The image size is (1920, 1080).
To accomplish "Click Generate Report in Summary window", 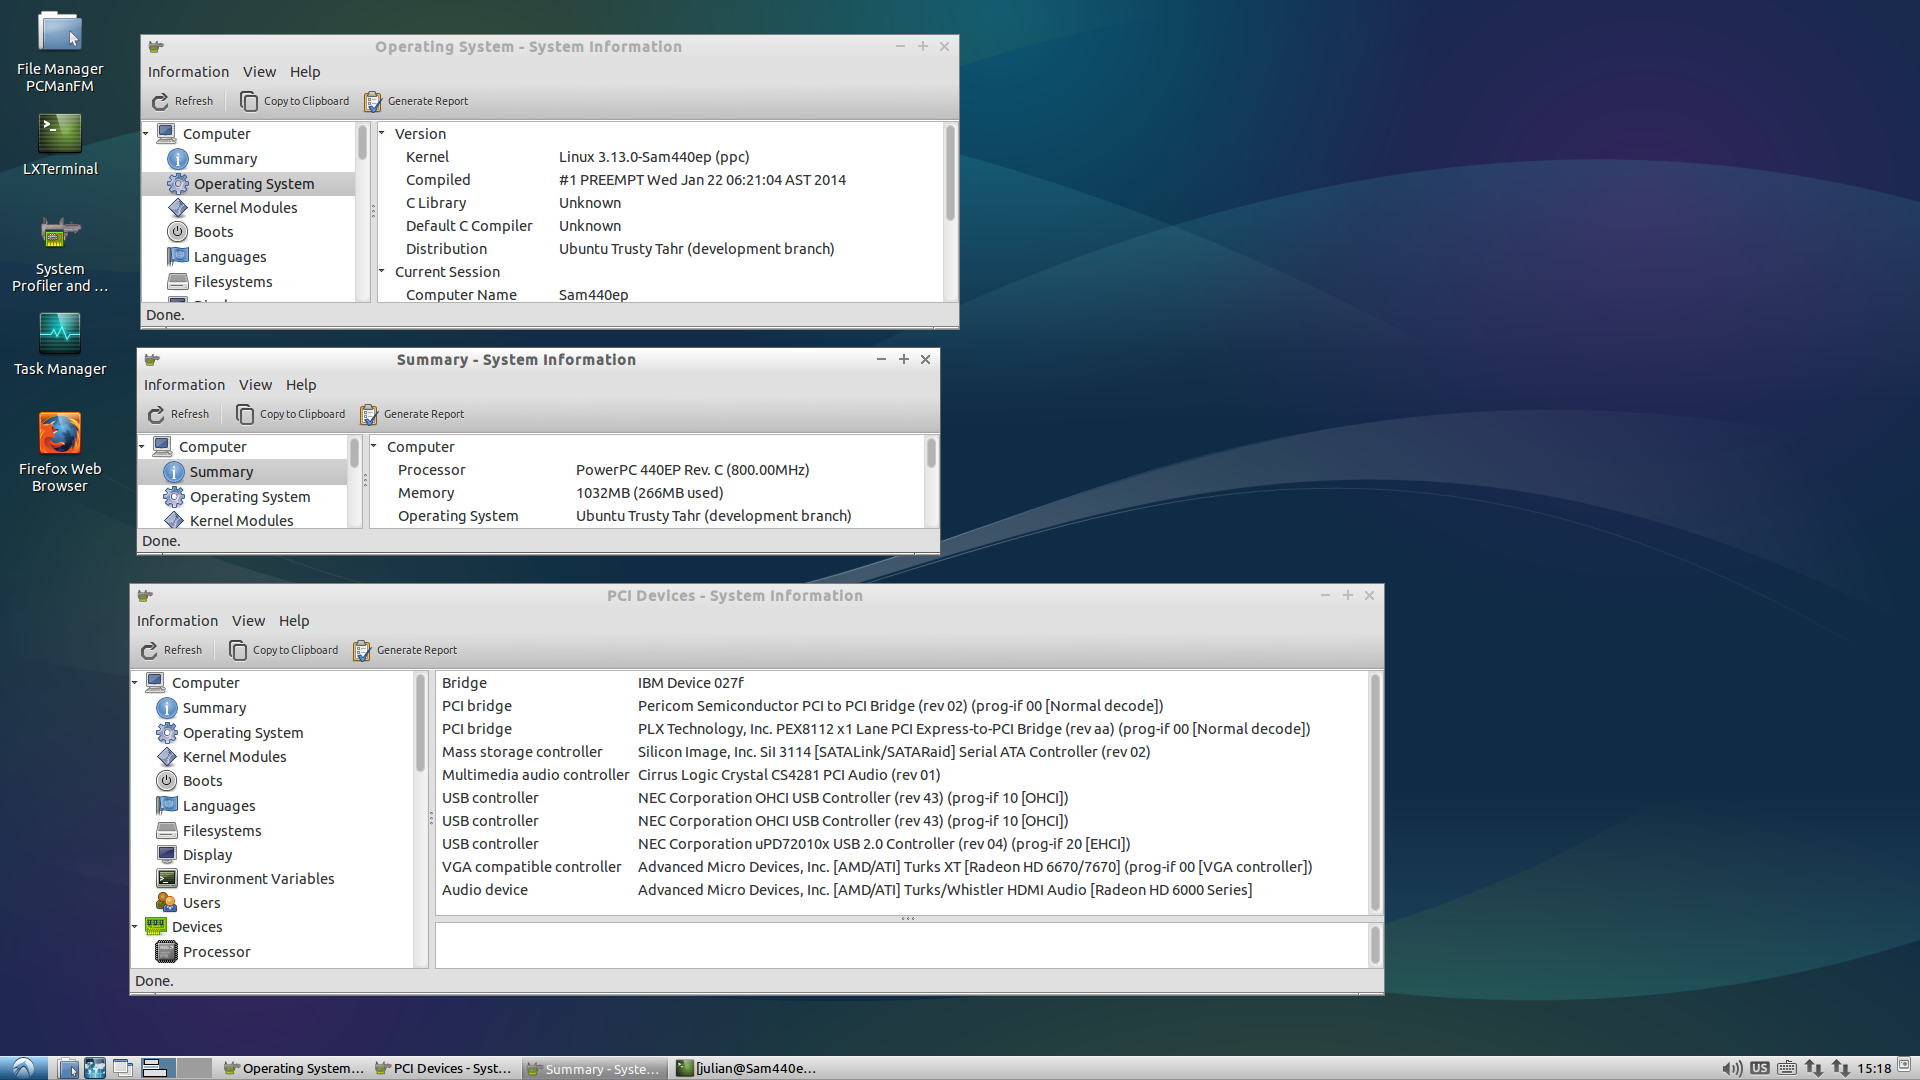I will tap(412, 414).
